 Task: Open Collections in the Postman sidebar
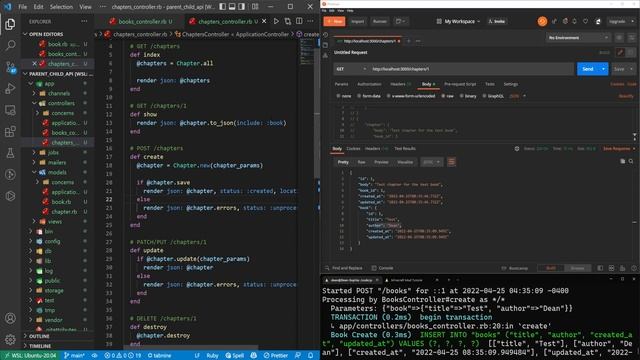click(x=325, y=45)
